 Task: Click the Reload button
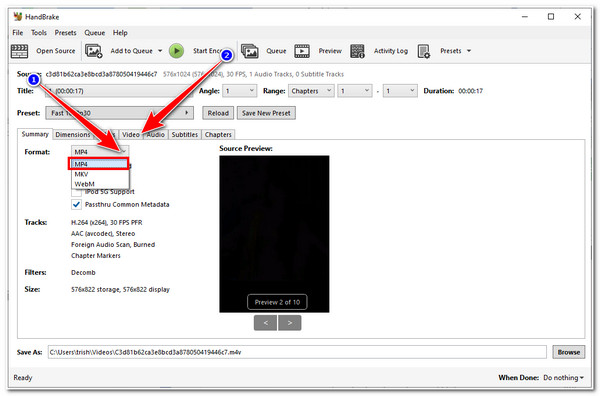point(218,113)
